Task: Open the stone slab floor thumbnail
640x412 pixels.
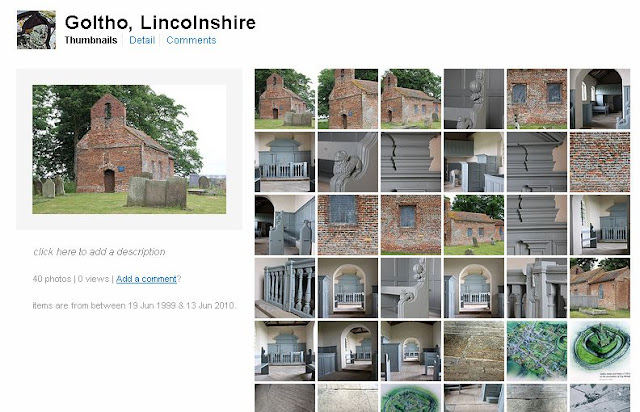Action: [474, 351]
